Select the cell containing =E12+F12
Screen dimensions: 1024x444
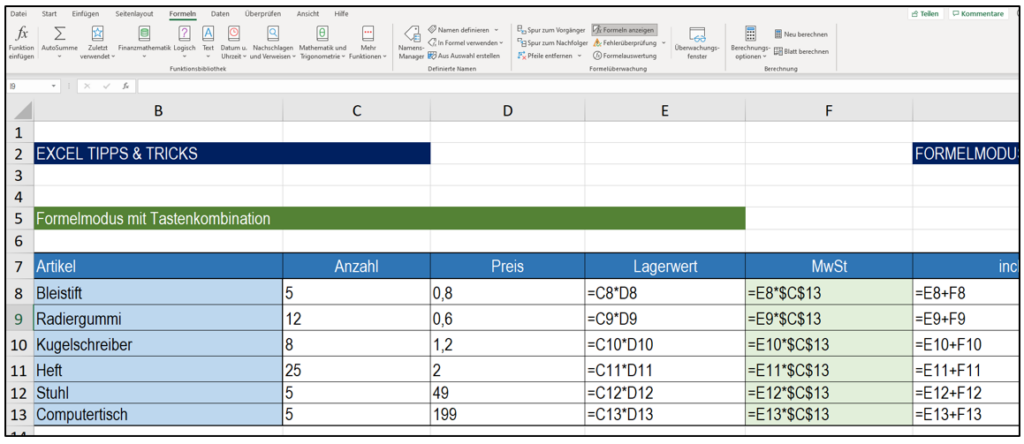(965, 392)
